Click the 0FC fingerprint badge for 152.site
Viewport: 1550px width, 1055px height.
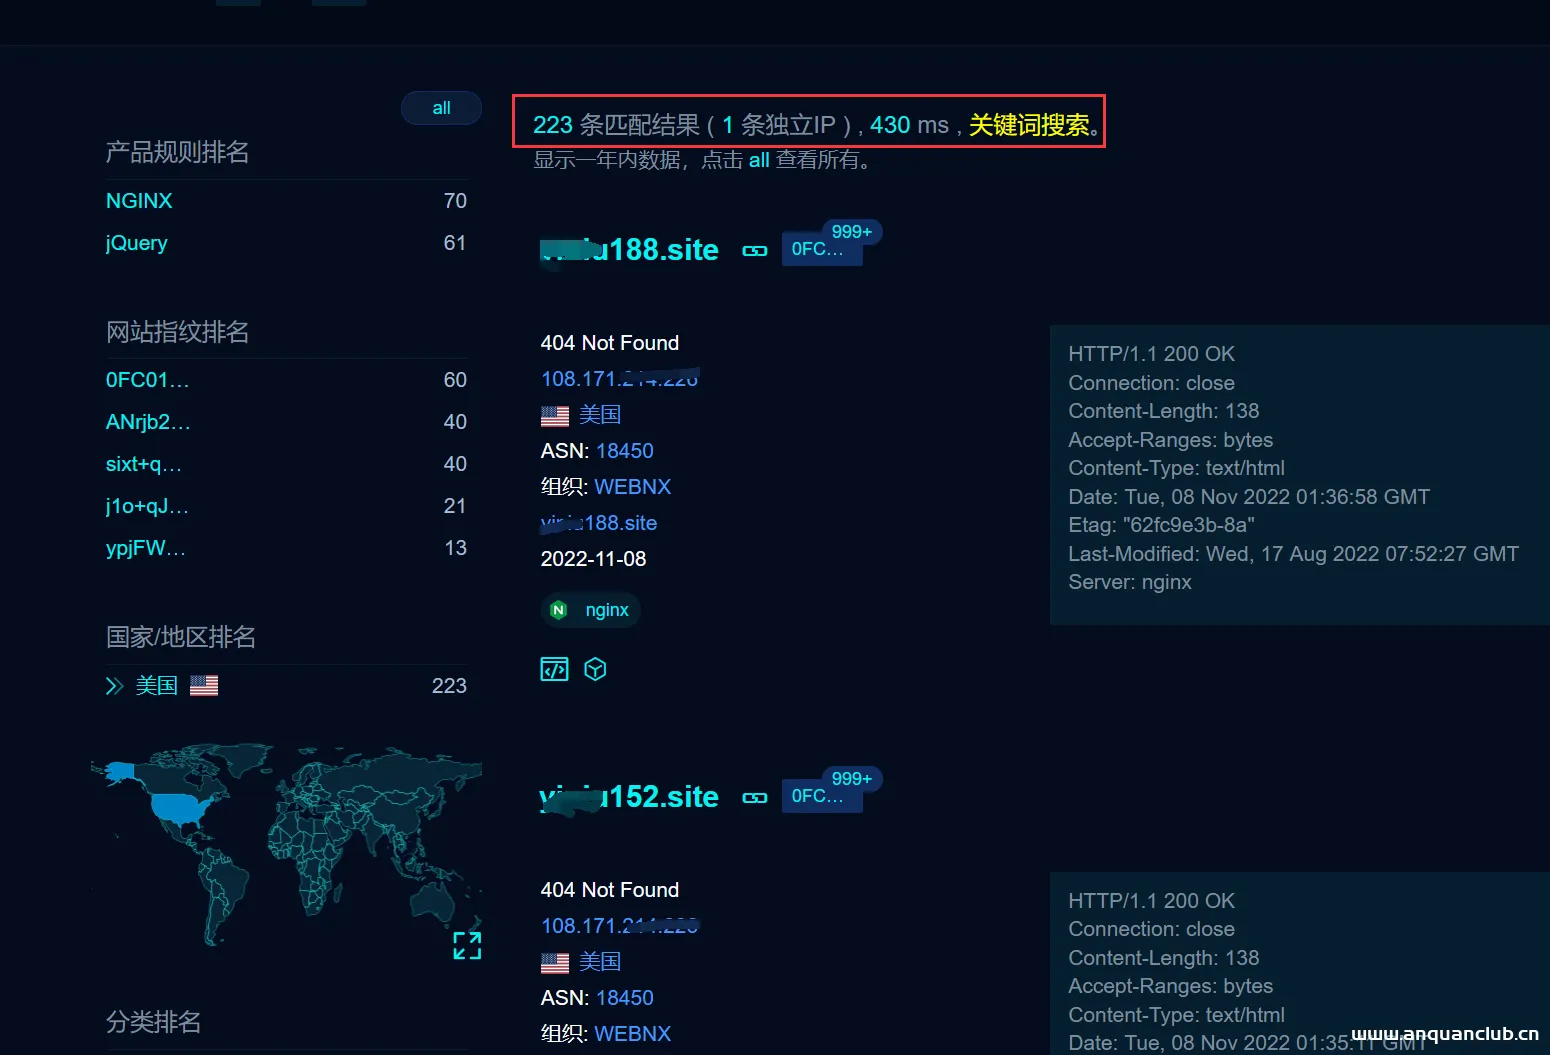pyautogui.click(x=819, y=796)
